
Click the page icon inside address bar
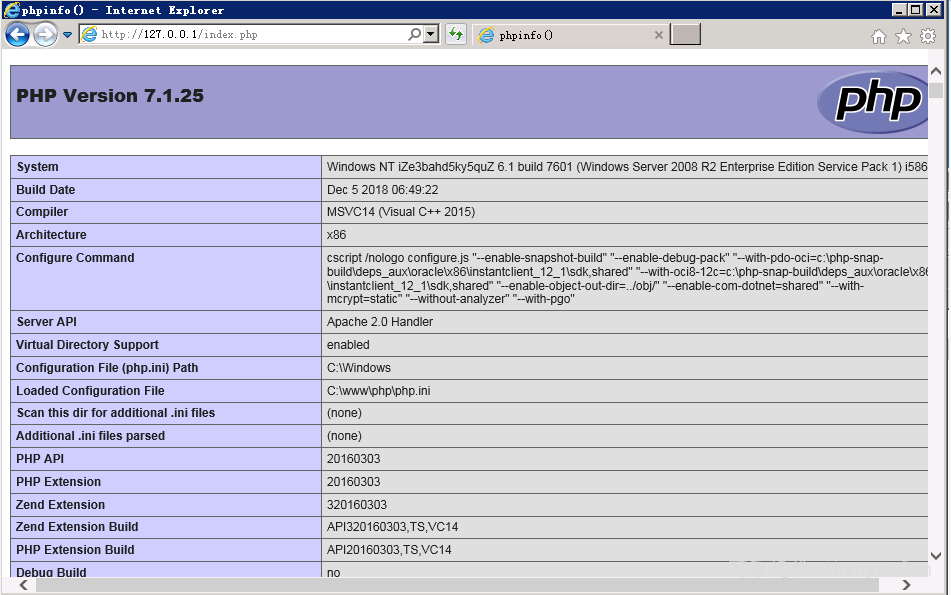point(89,34)
